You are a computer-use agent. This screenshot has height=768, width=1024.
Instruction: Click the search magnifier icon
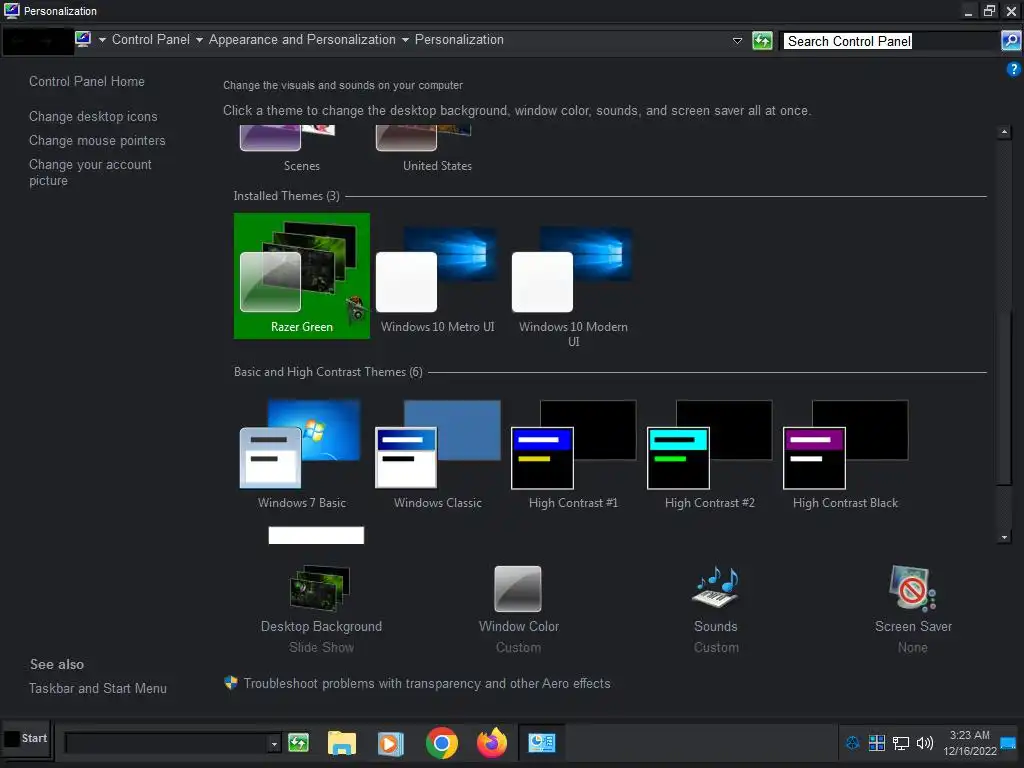tap(1010, 40)
